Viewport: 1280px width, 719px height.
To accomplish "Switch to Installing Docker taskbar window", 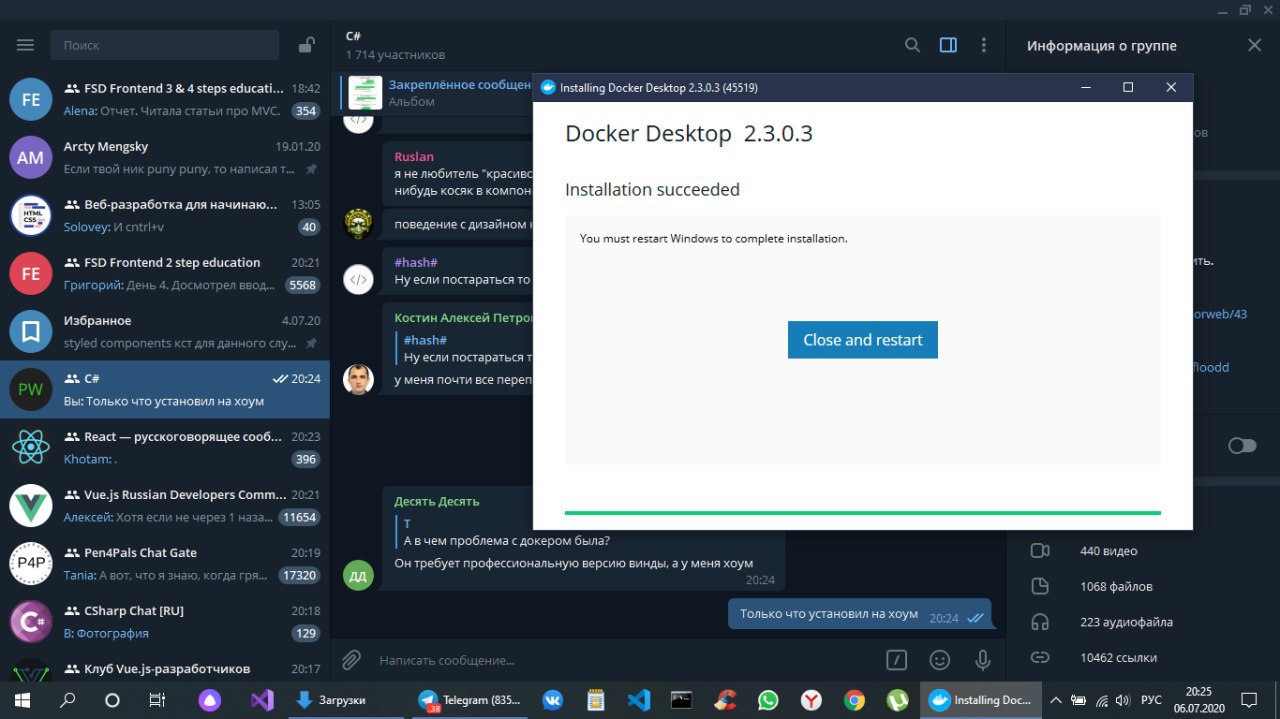I will pos(980,700).
